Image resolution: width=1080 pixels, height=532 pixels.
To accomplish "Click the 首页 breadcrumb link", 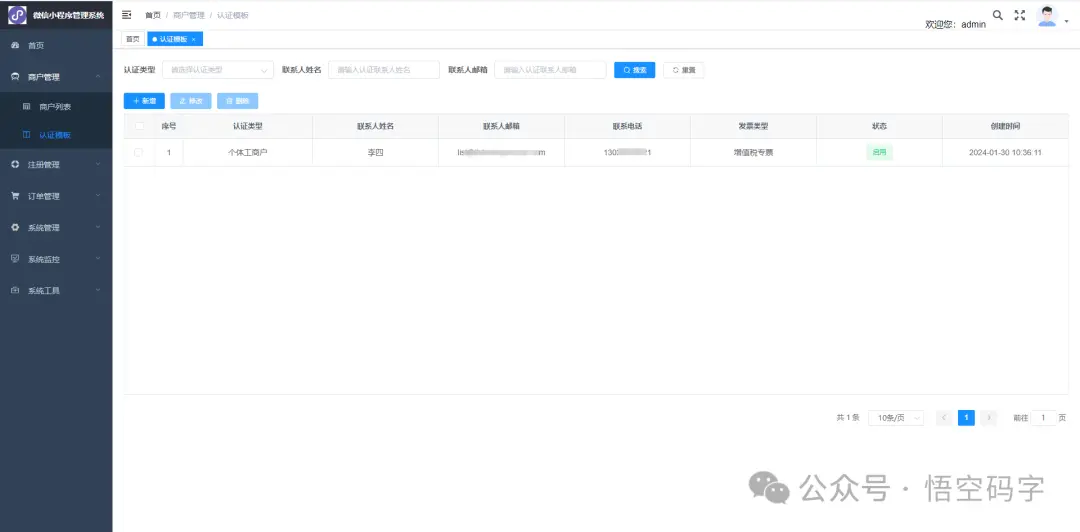I will click(153, 15).
